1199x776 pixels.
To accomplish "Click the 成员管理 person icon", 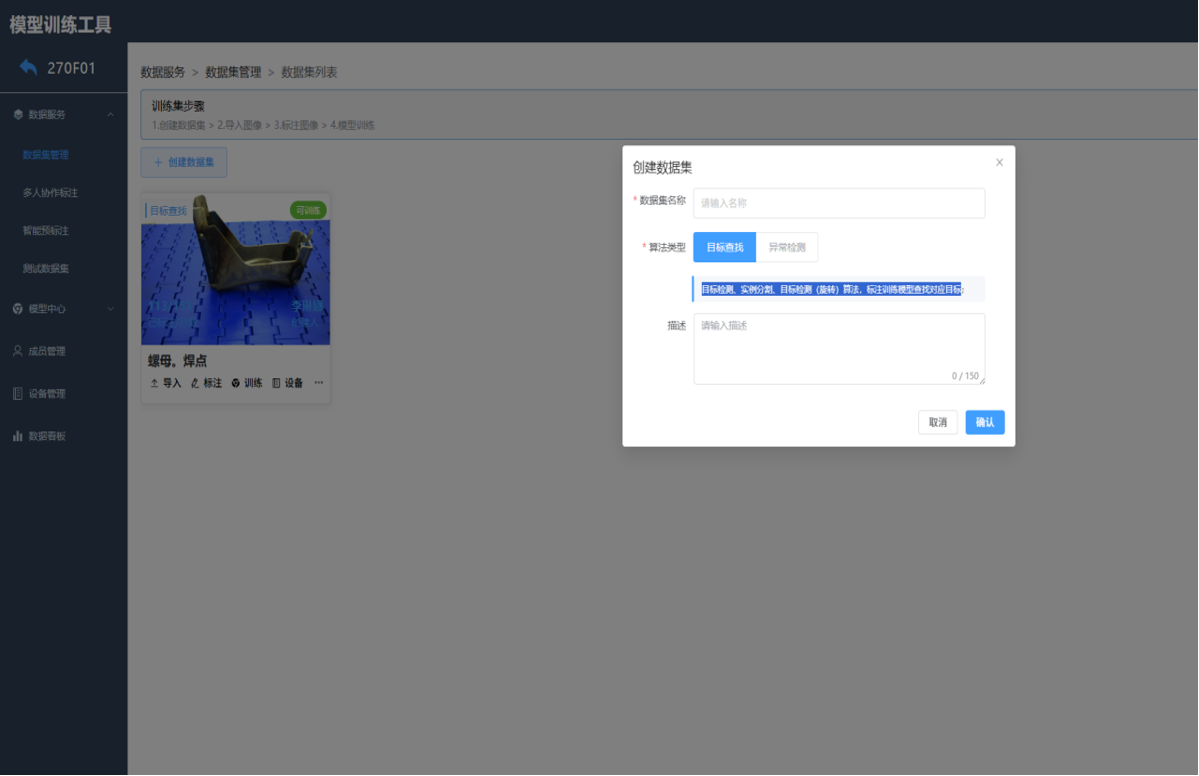I will 18,351.
